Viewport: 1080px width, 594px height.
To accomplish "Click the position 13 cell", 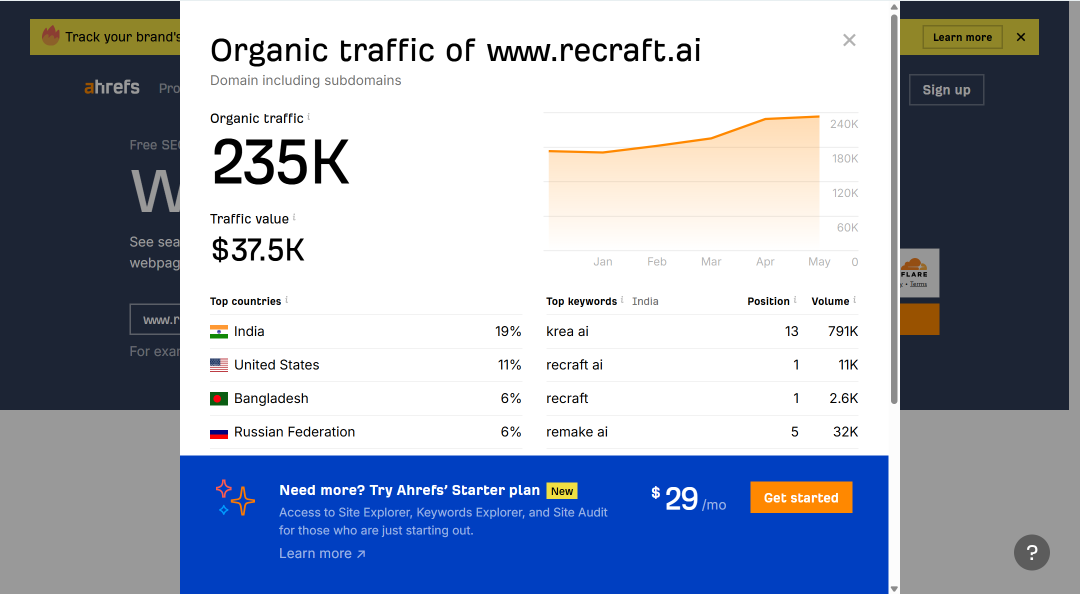I will 791,331.
